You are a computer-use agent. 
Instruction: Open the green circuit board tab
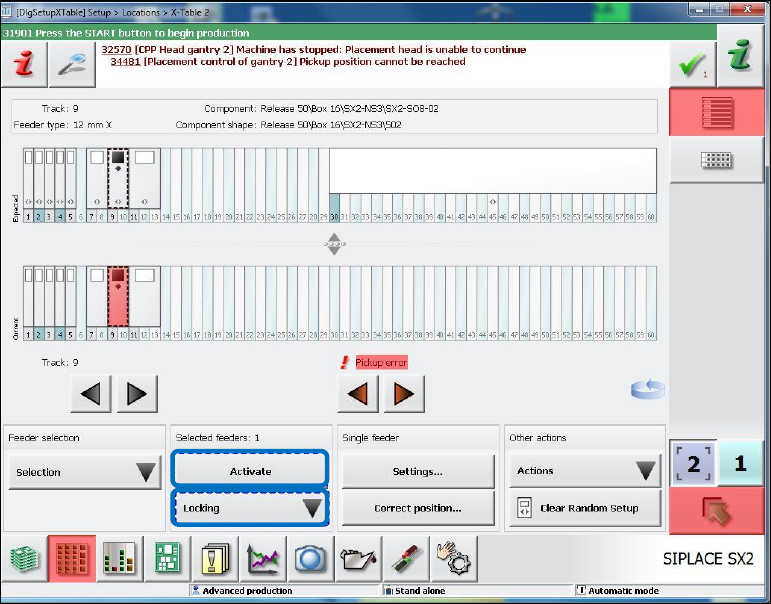coord(167,560)
